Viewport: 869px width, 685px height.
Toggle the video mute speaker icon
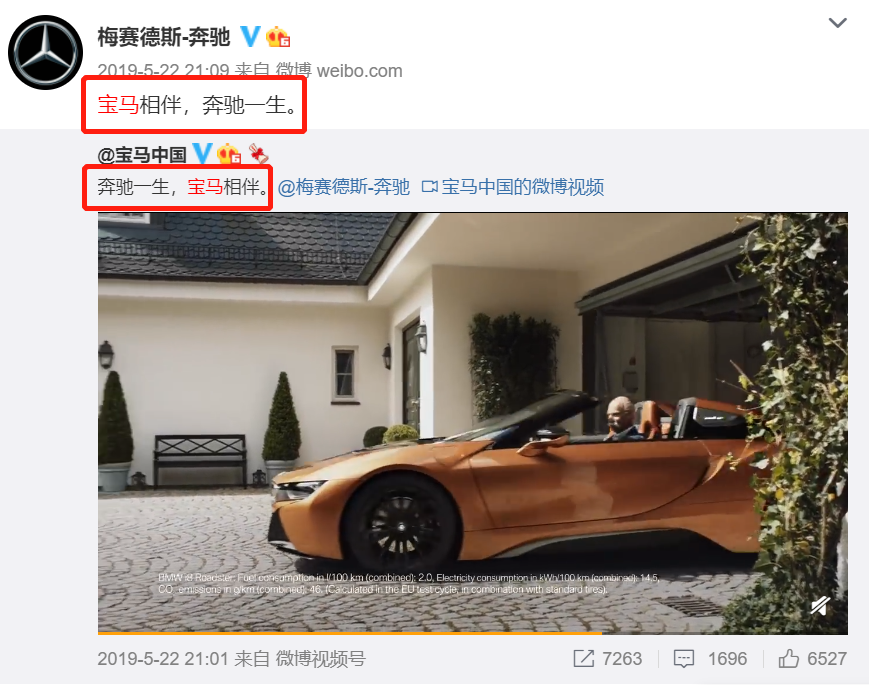click(x=820, y=605)
